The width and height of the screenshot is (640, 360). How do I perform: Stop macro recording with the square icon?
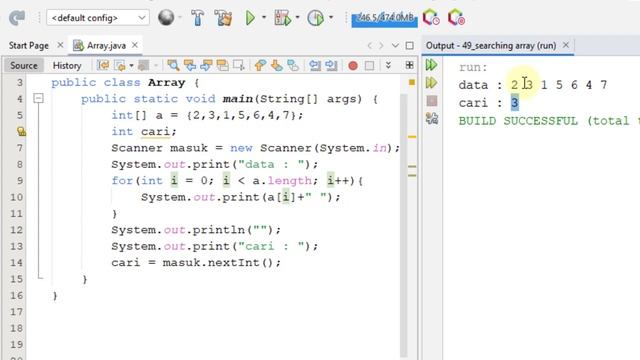coord(369,66)
